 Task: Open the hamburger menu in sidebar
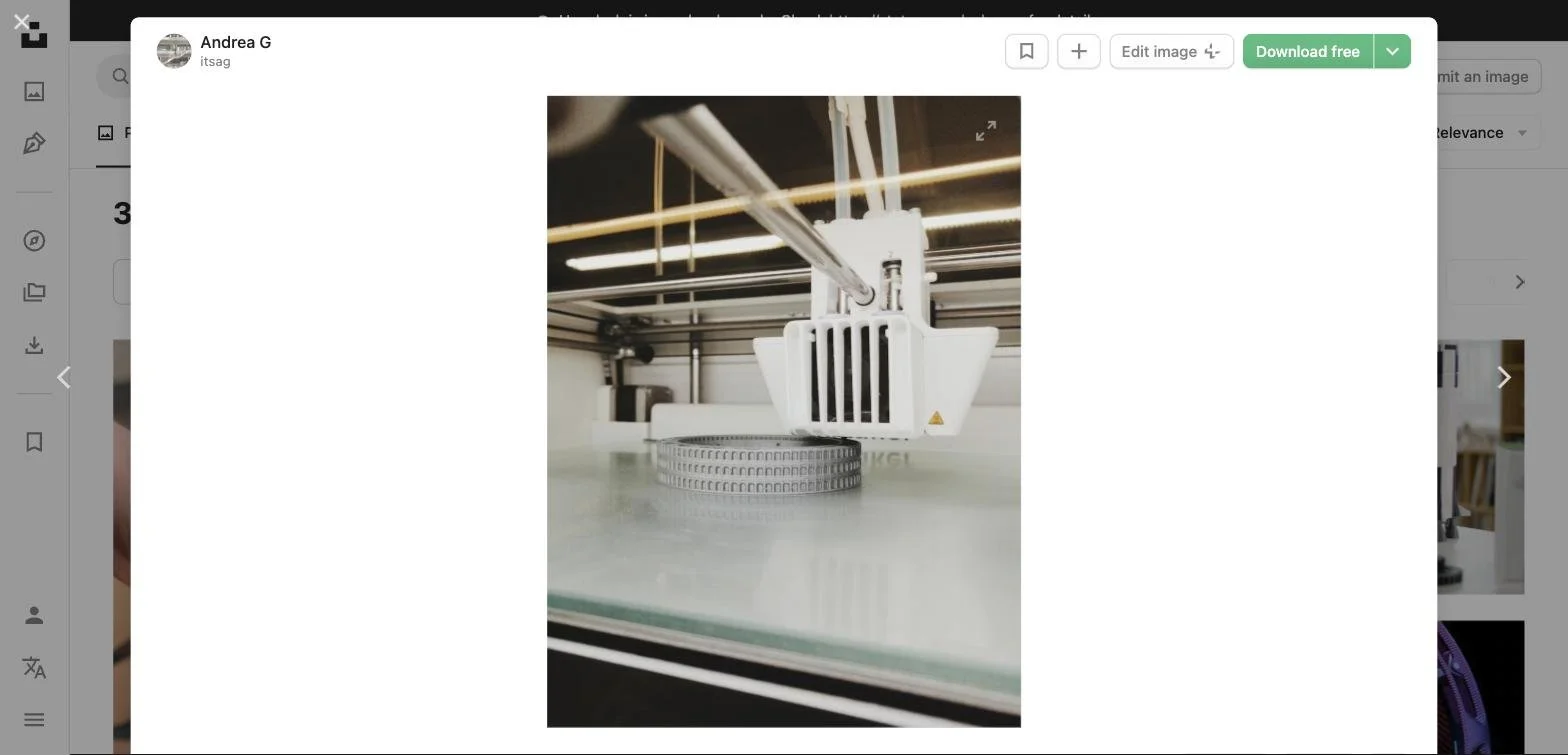tap(34, 720)
